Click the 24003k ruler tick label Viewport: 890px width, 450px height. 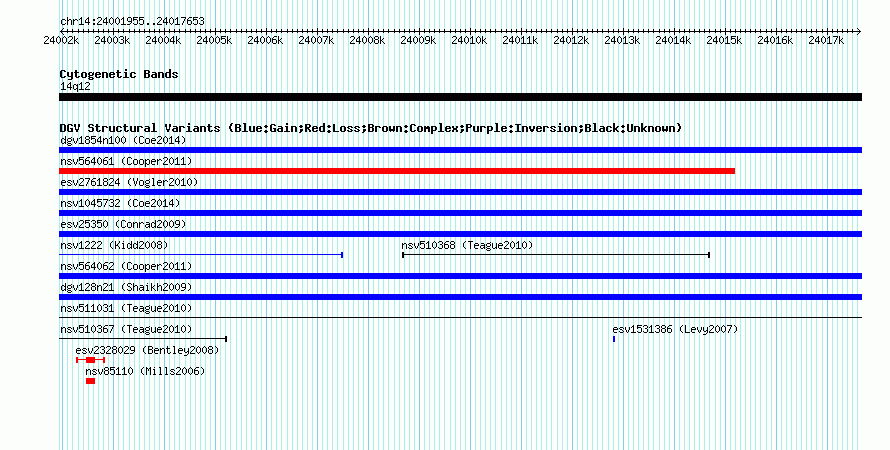pos(112,40)
